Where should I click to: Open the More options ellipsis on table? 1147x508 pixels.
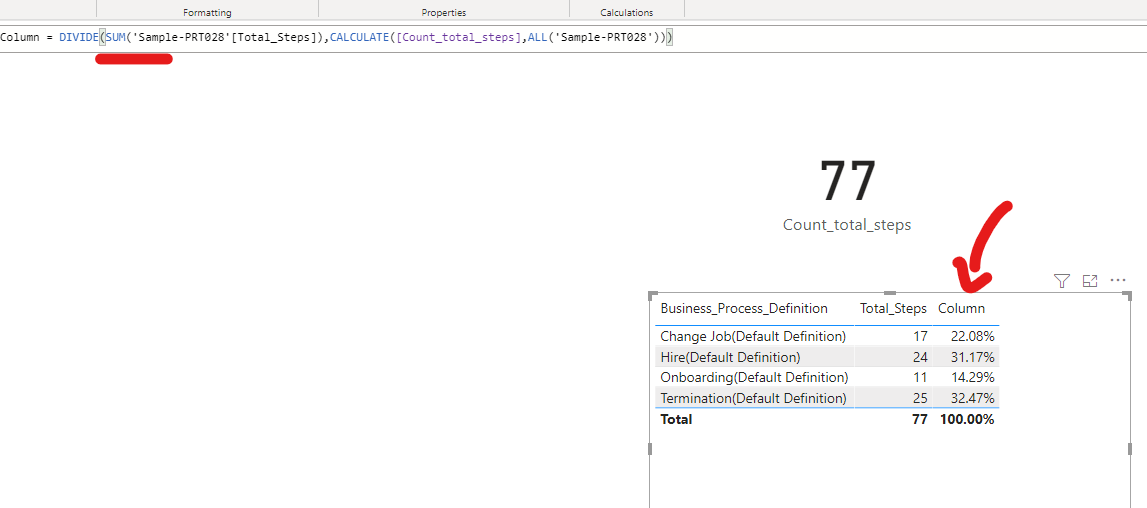coord(1118,280)
